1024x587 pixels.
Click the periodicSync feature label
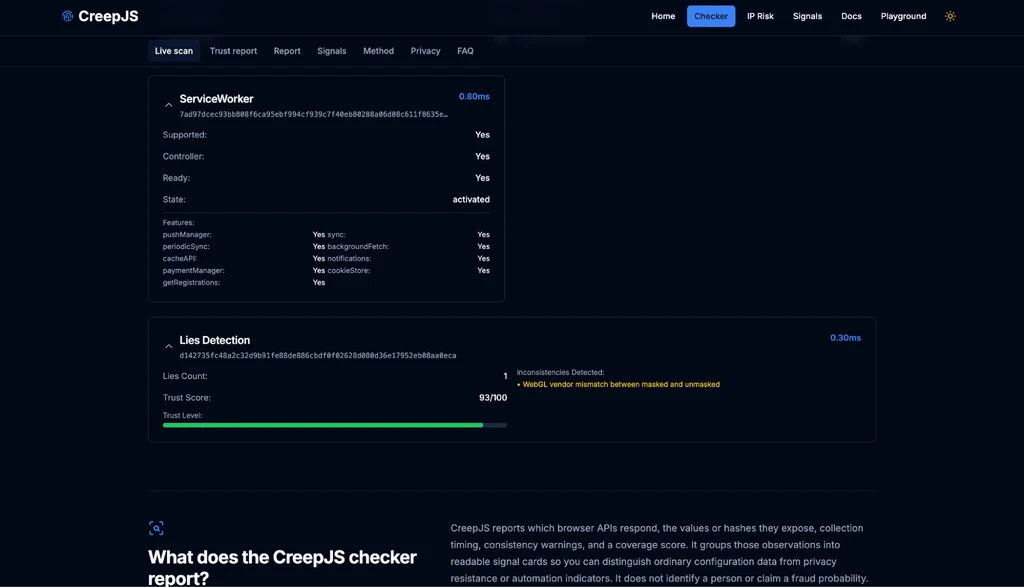pos(186,247)
